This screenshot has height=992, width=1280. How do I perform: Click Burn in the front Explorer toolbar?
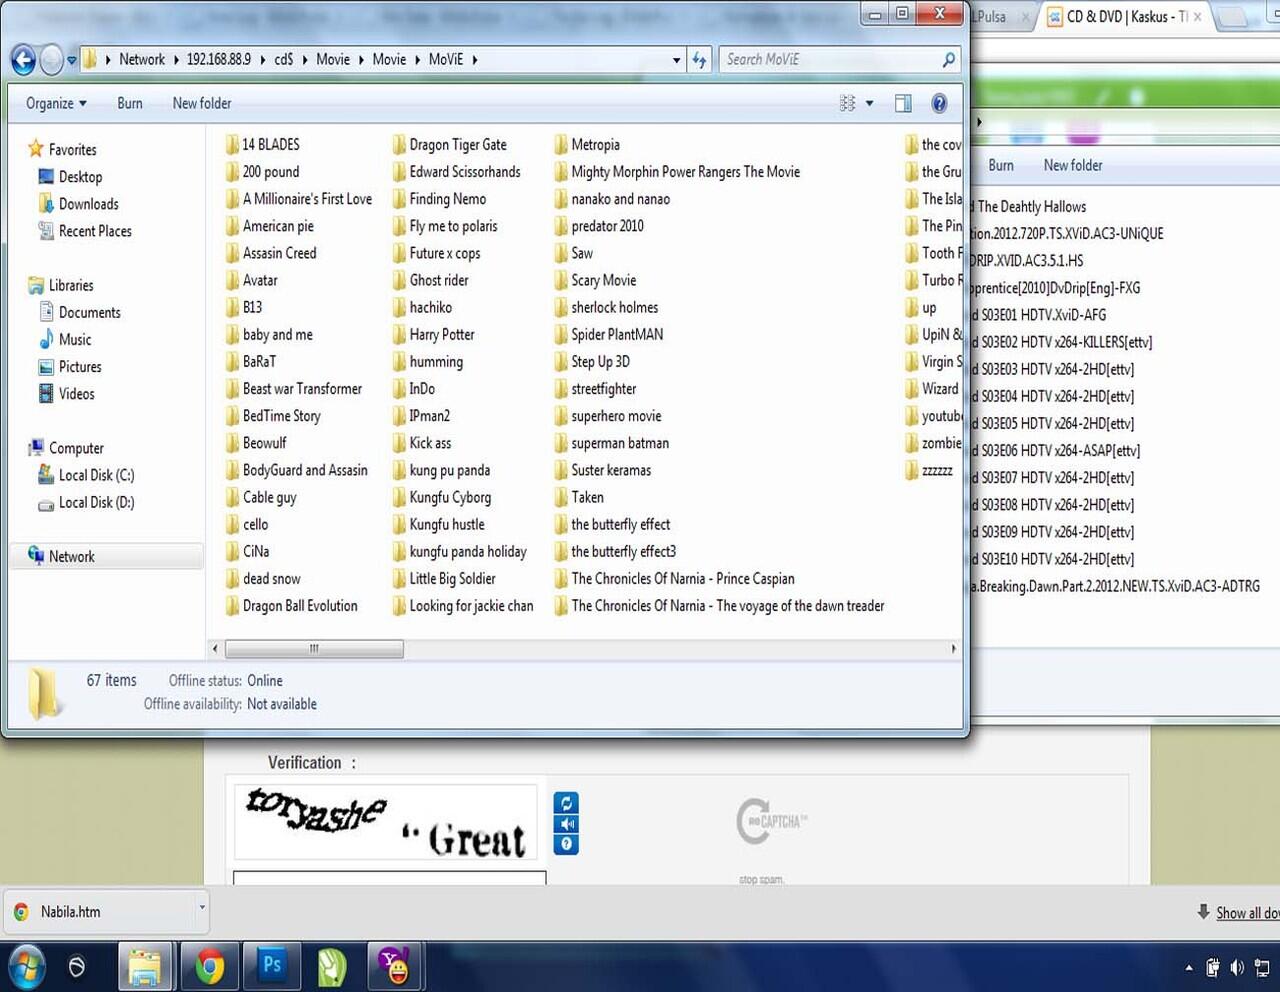point(130,103)
